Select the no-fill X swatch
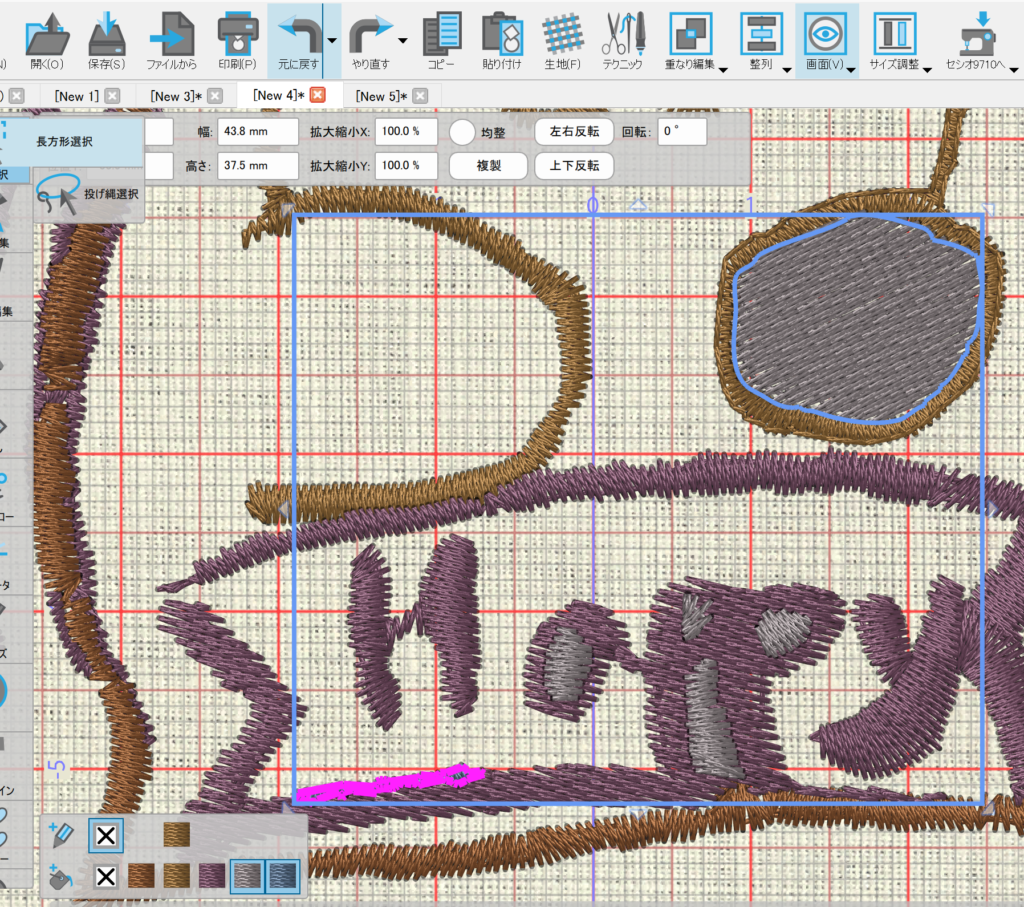This screenshot has width=1024, height=907. tap(106, 878)
